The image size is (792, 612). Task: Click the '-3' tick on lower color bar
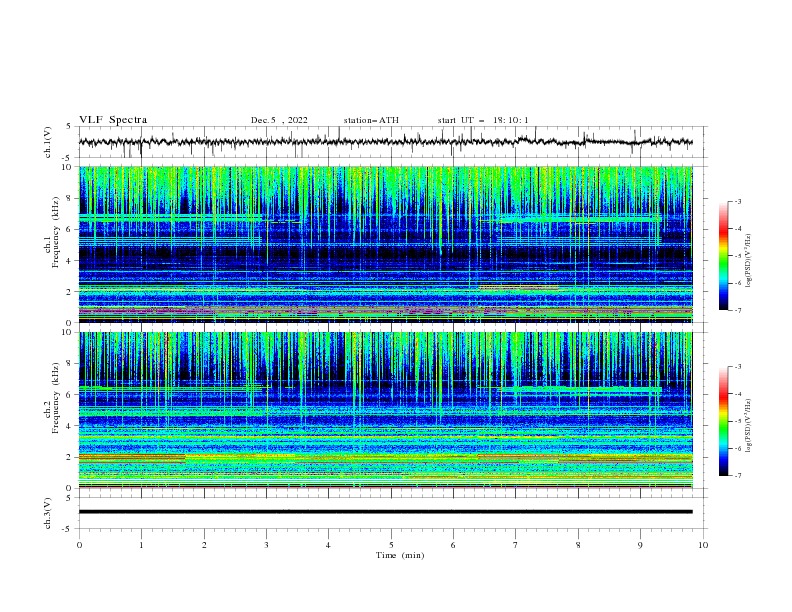point(737,367)
